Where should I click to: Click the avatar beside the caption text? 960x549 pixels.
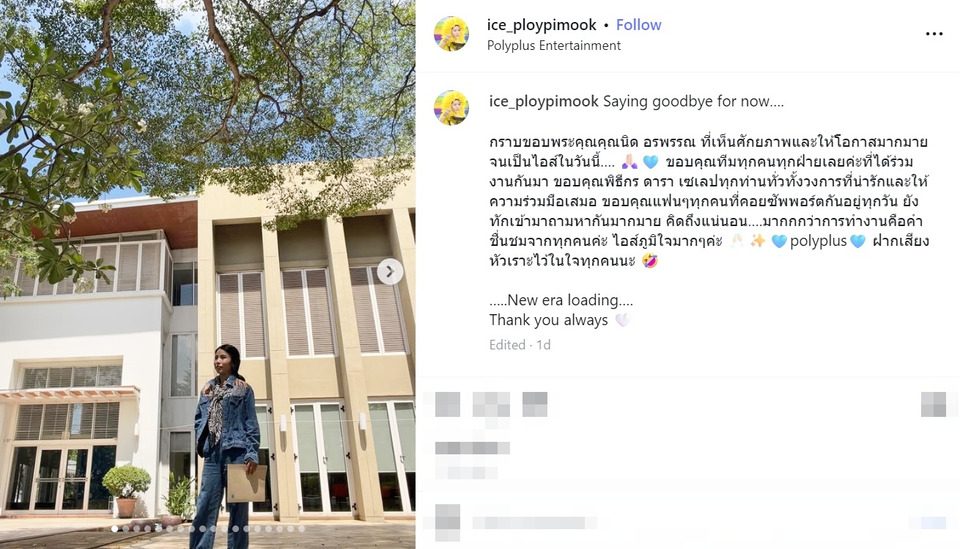tap(452, 108)
